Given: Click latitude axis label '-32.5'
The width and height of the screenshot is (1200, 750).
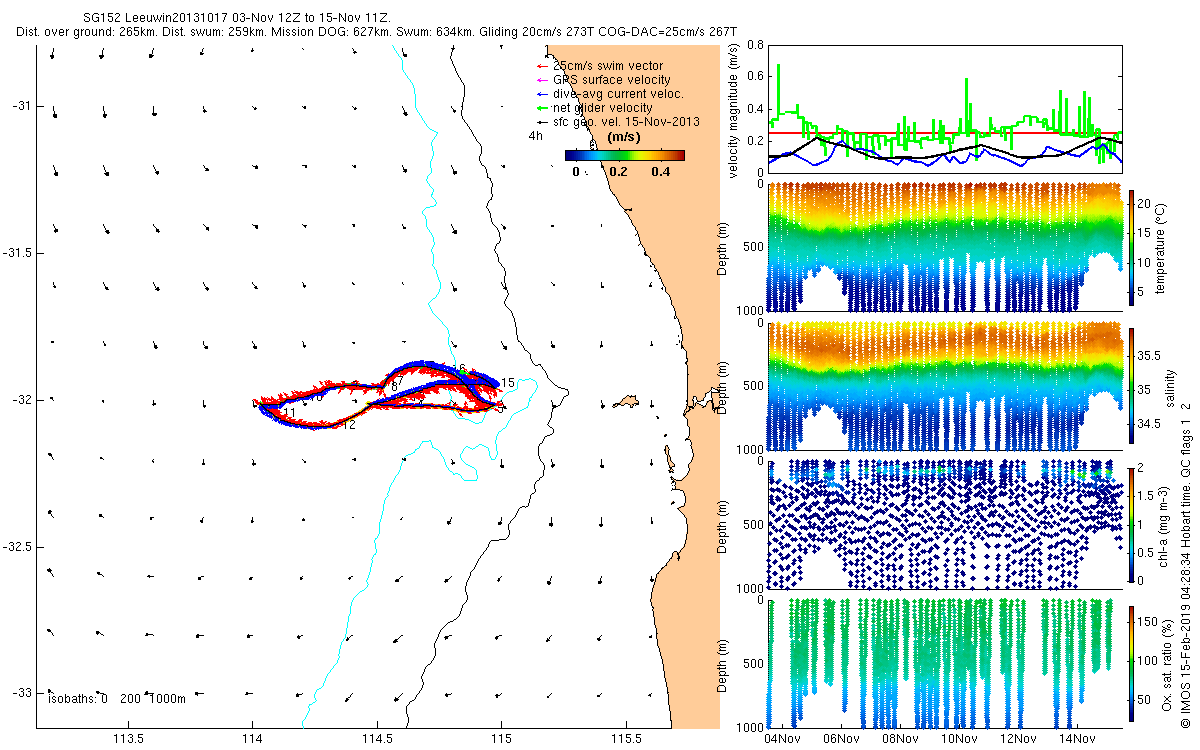Looking at the screenshot, I should 17,547.
